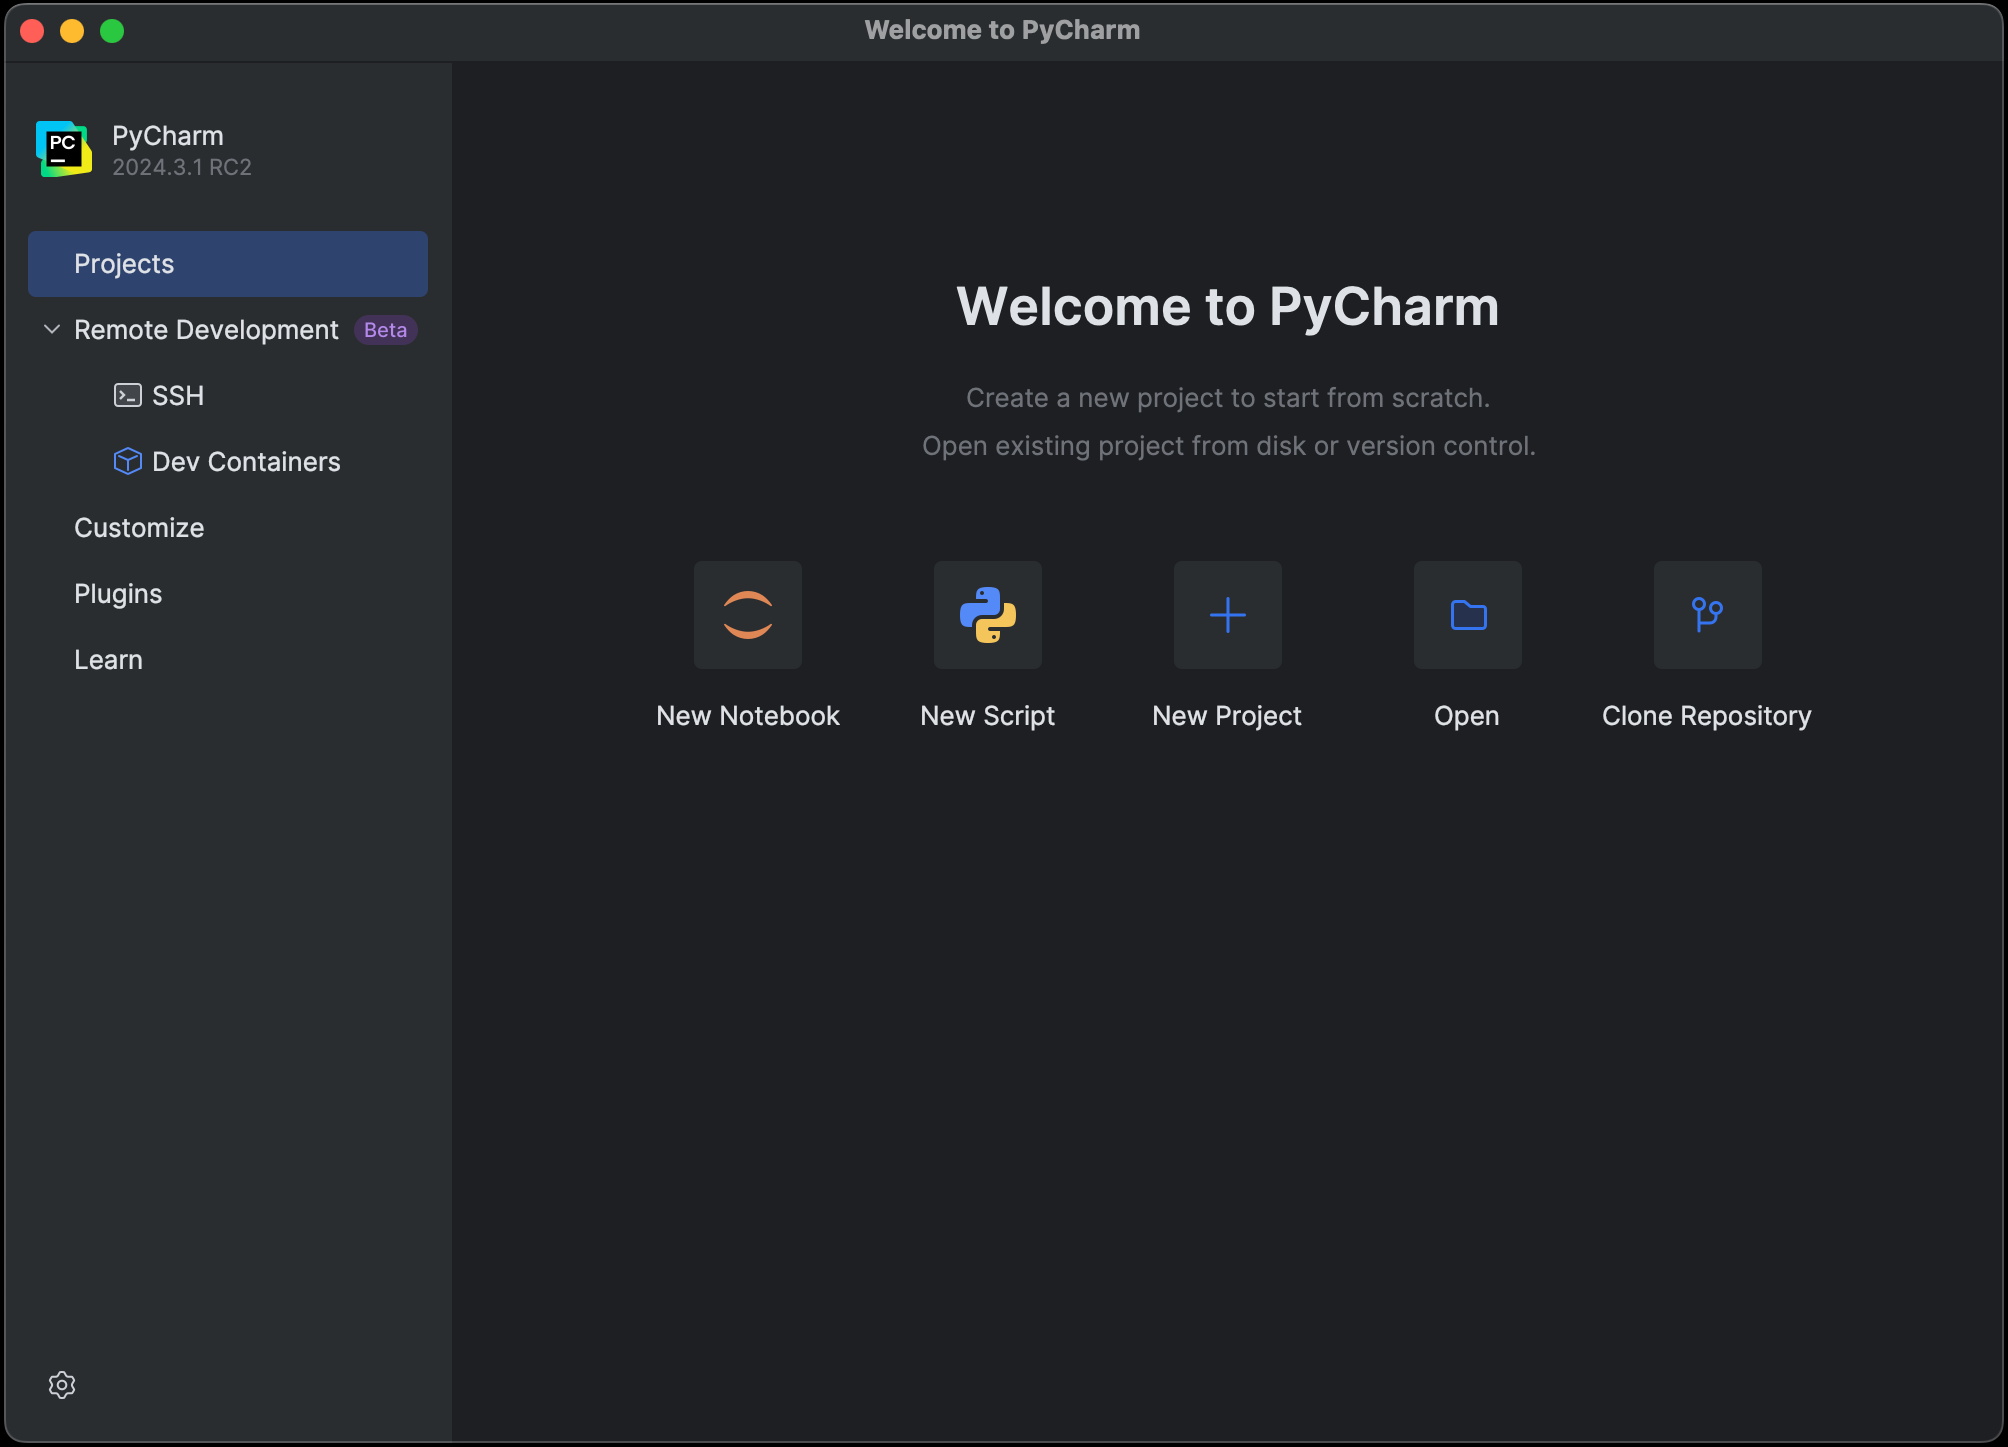2008x1447 pixels.
Task: Click the Clone Repository text label
Action: (x=1706, y=716)
